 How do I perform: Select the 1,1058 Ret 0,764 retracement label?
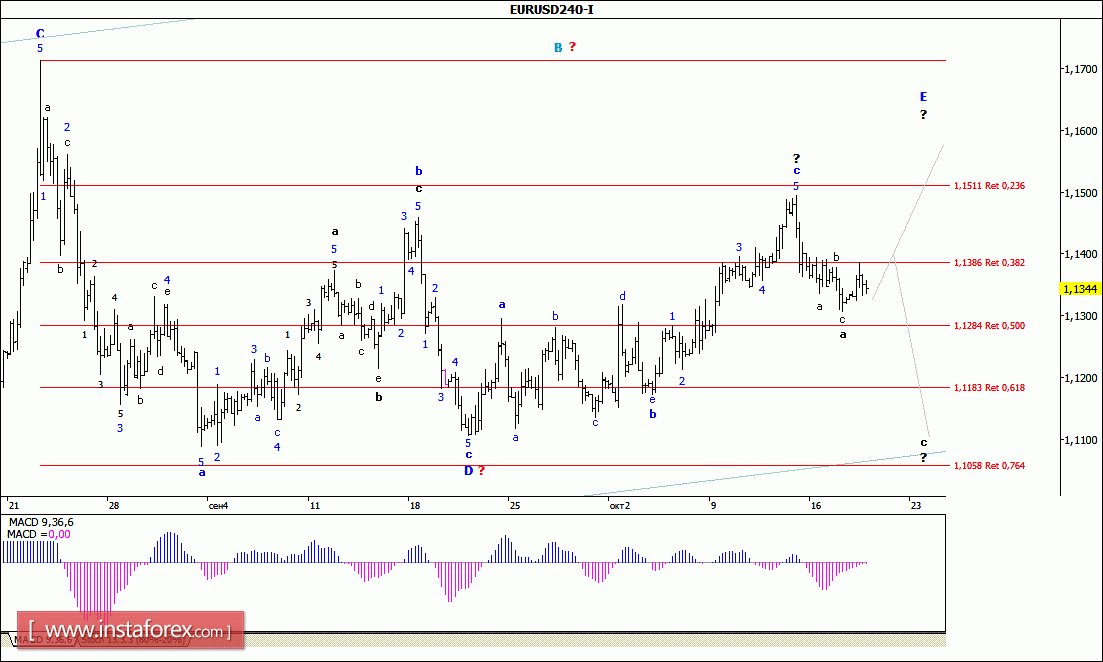pos(989,465)
